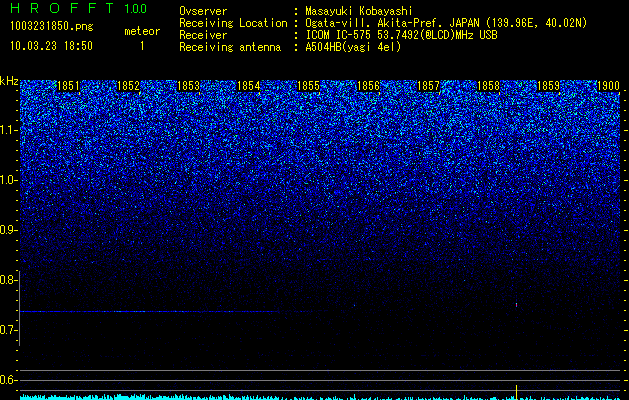Click the 1851 time marker
Screen dimensions: 629x400
pyautogui.click(x=68, y=86)
